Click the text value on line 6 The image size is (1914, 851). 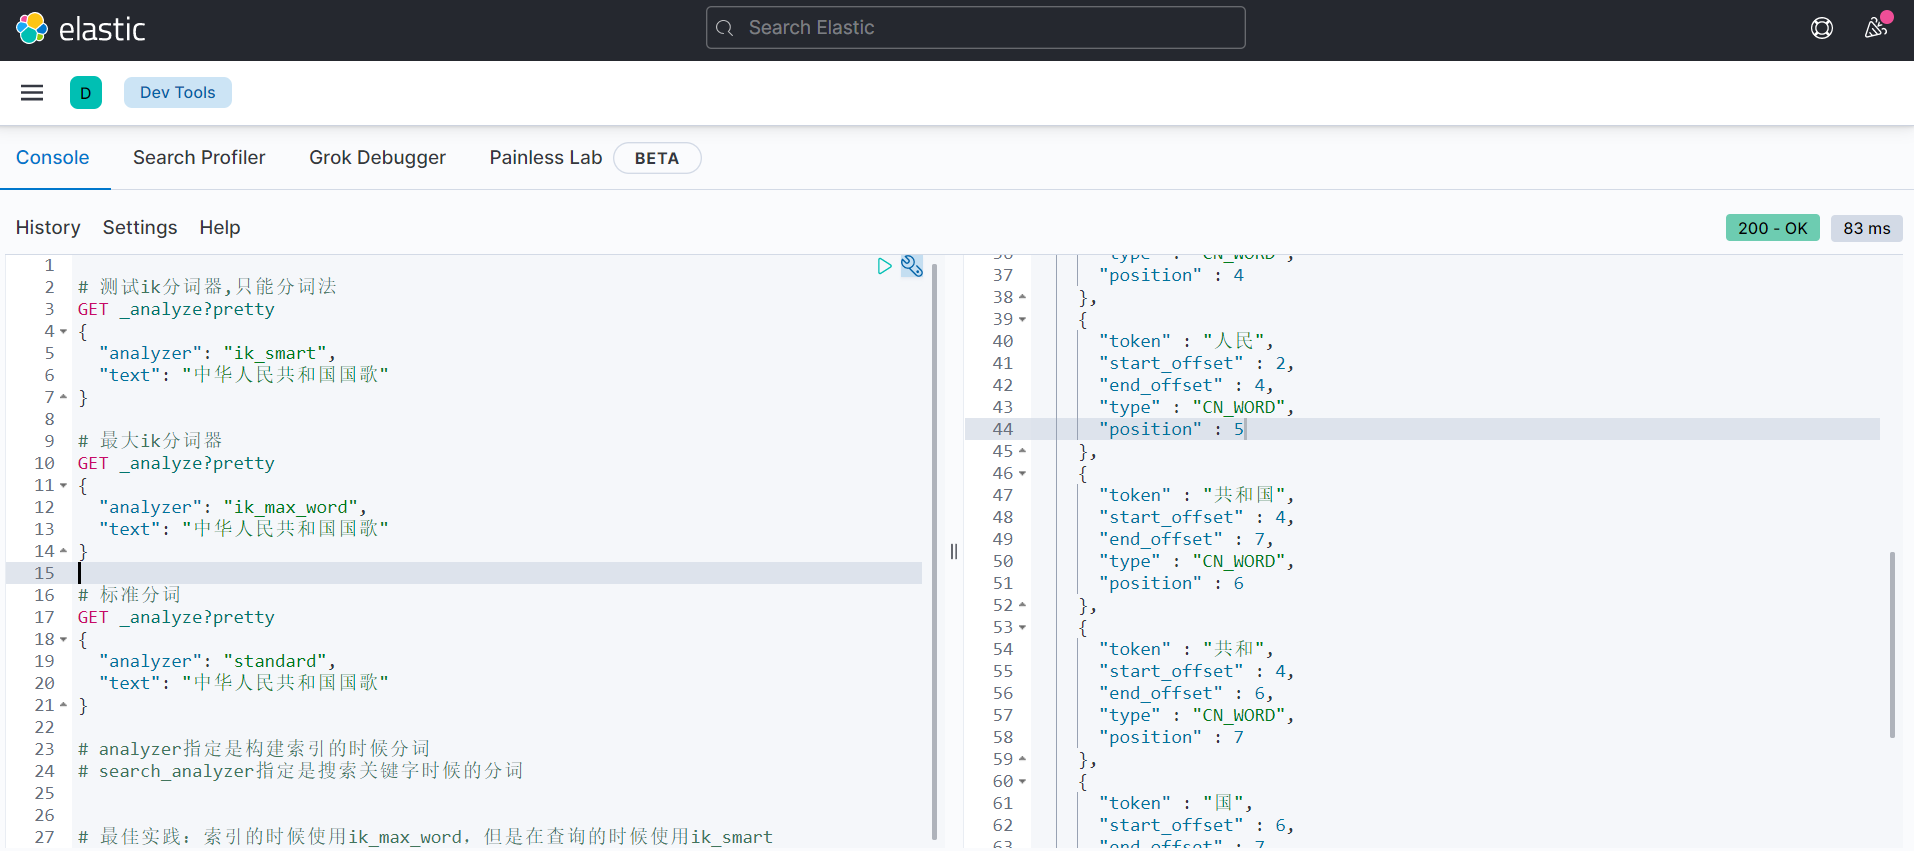click(286, 376)
